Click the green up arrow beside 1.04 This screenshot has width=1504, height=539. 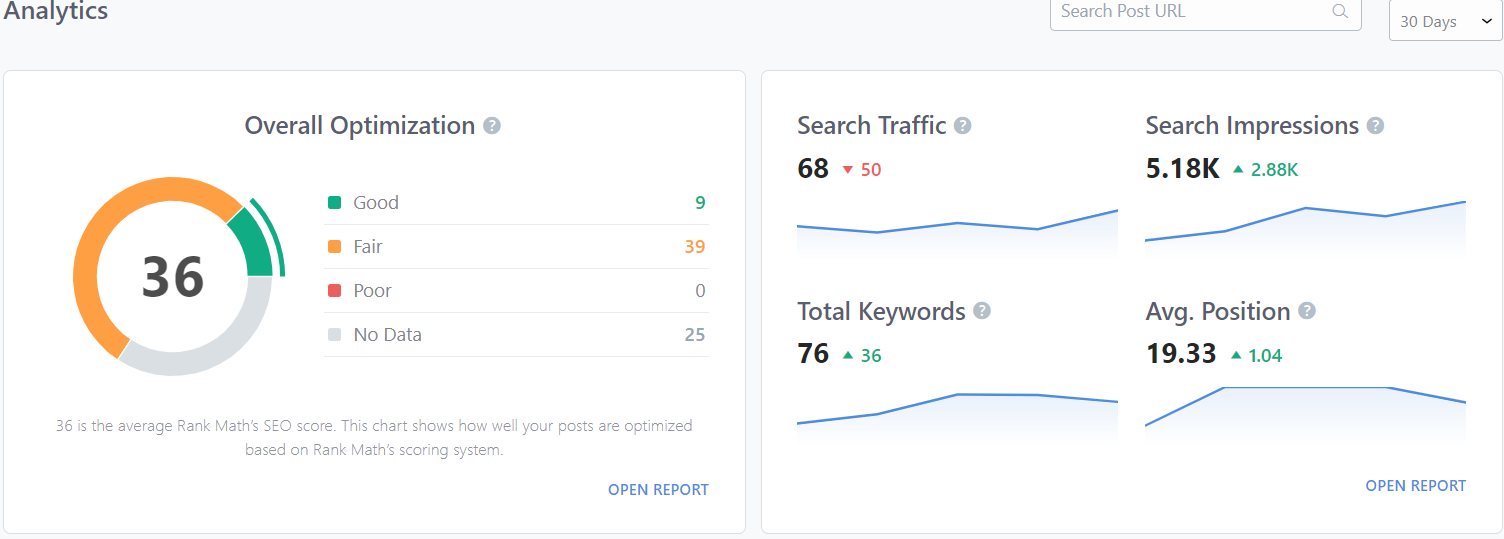point(1238,355)
